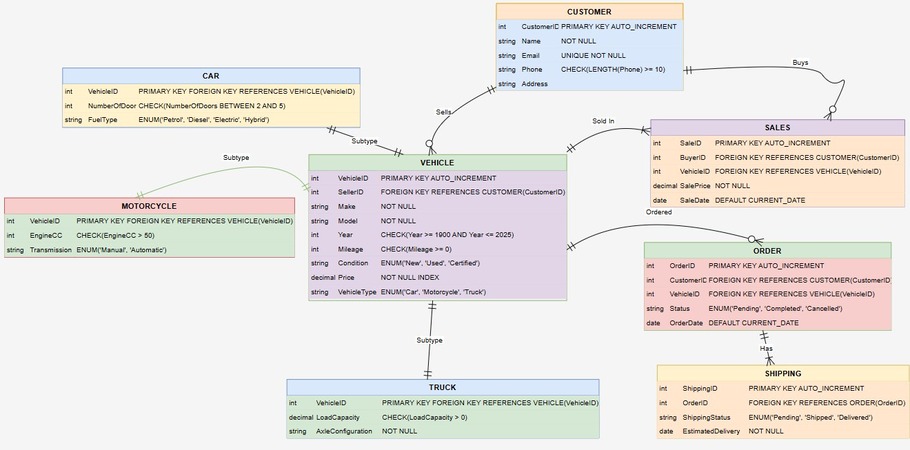Click the EstimatedDelivery row in SHIPPING
The width and height of the screenshot is (910, 450).
(782, 431)
